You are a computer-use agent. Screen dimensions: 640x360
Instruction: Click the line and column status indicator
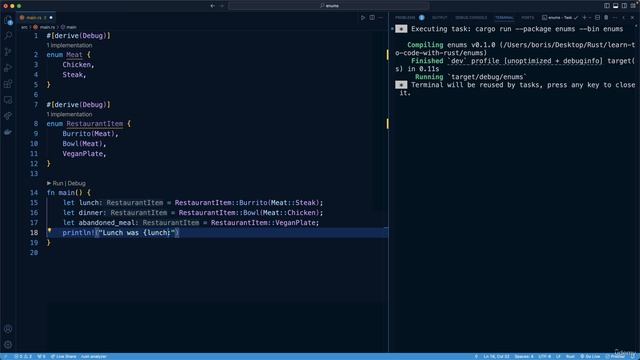click(496, 356)
